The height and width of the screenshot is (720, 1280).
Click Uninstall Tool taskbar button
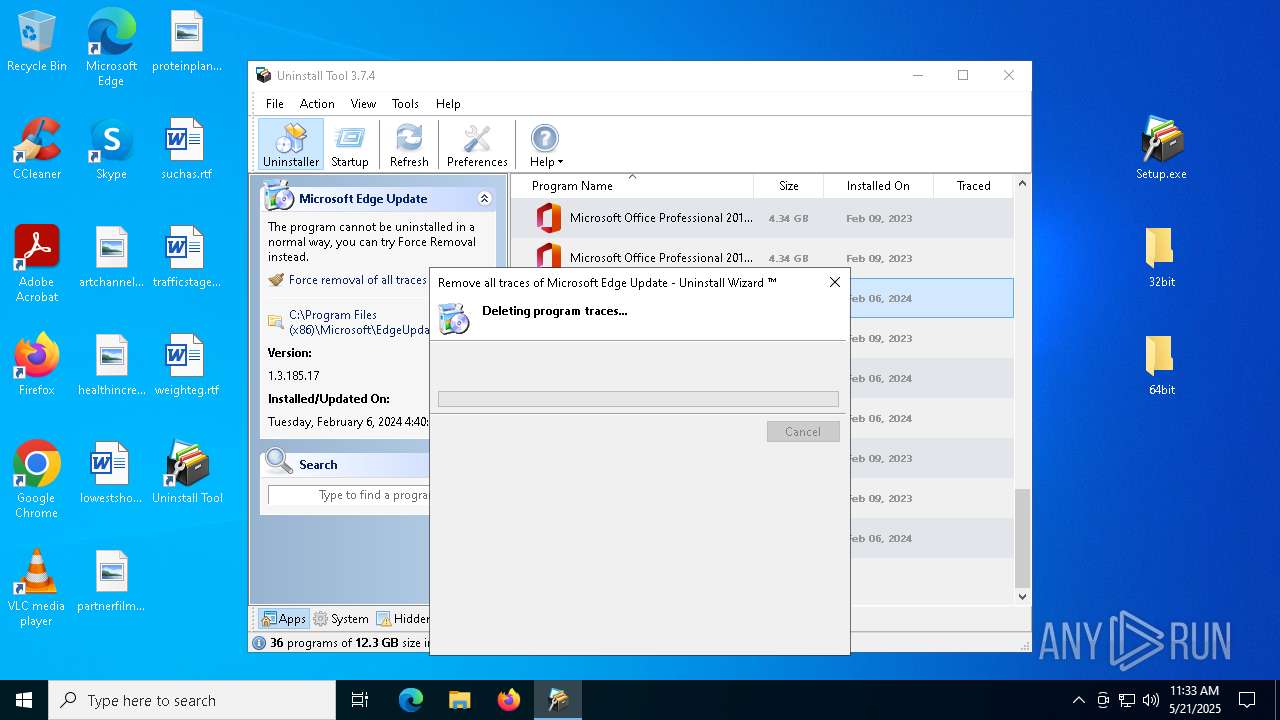point(558,700)
